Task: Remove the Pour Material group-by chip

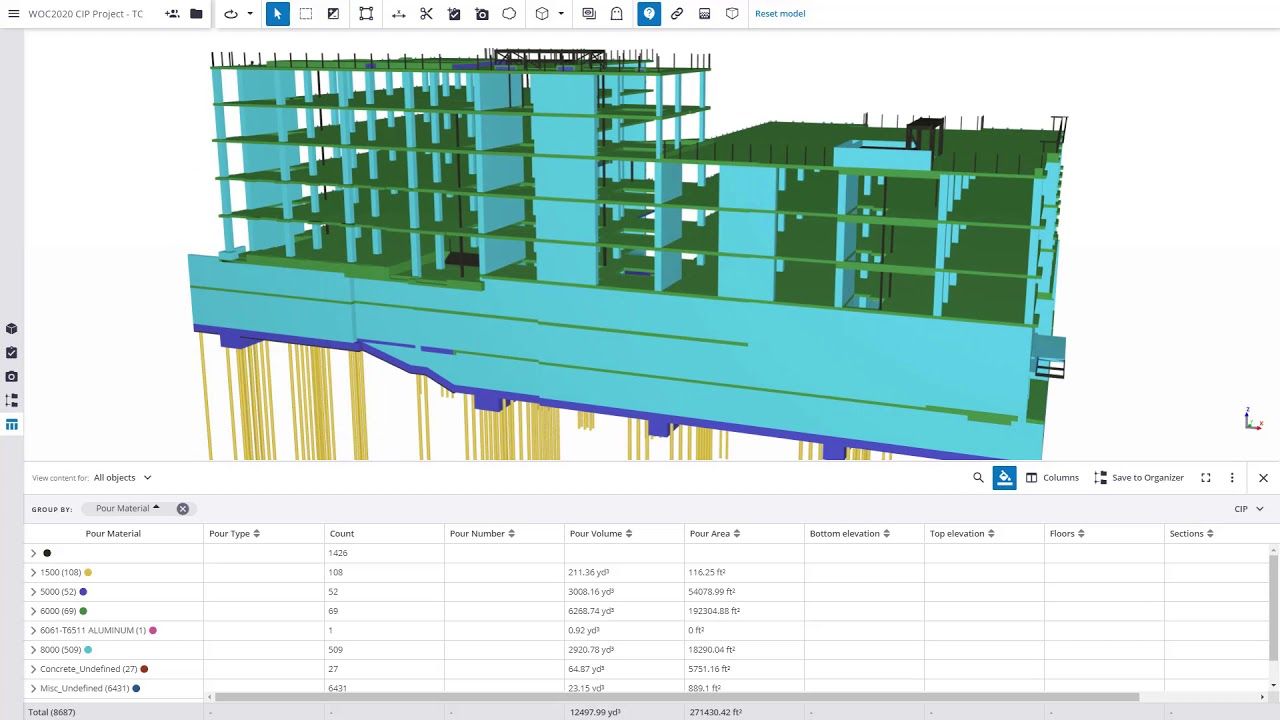Action: 183,509
